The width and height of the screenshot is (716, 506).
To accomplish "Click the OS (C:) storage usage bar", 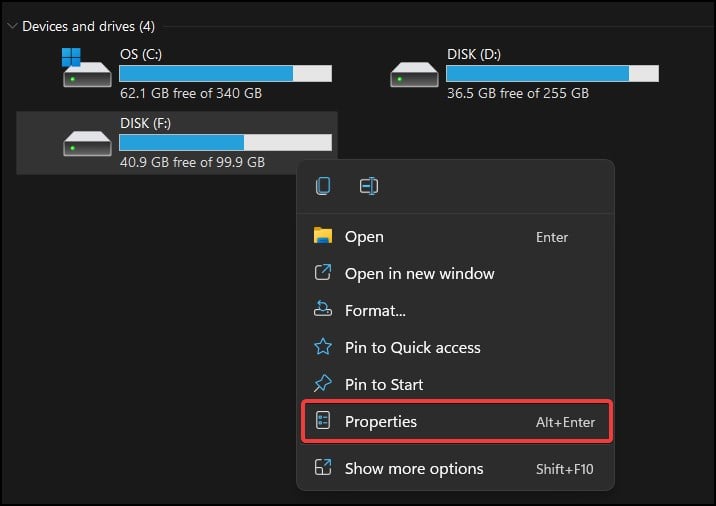I will (226, 74).
